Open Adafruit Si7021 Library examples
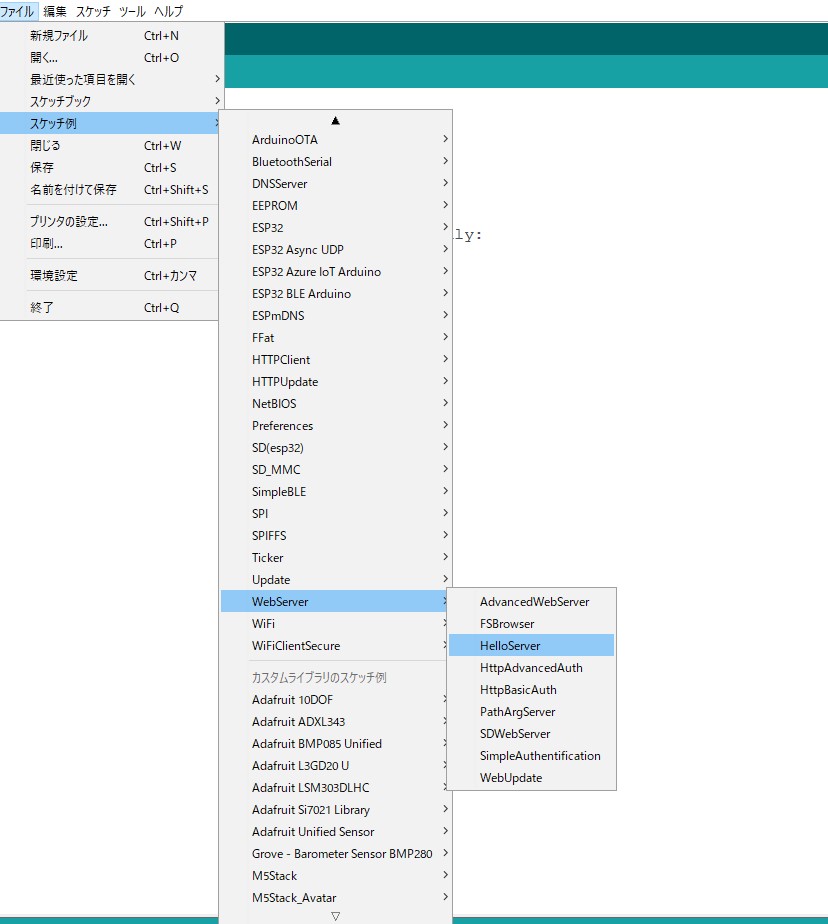This screenshot has height=924, width=828. click(335, 810)
